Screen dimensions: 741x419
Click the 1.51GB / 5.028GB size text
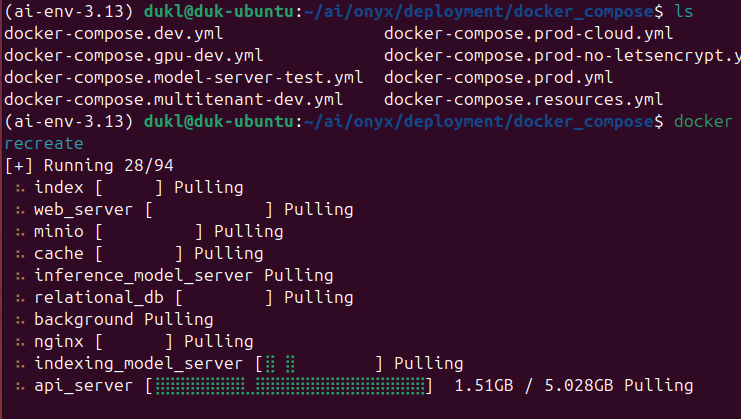point(534,385)
